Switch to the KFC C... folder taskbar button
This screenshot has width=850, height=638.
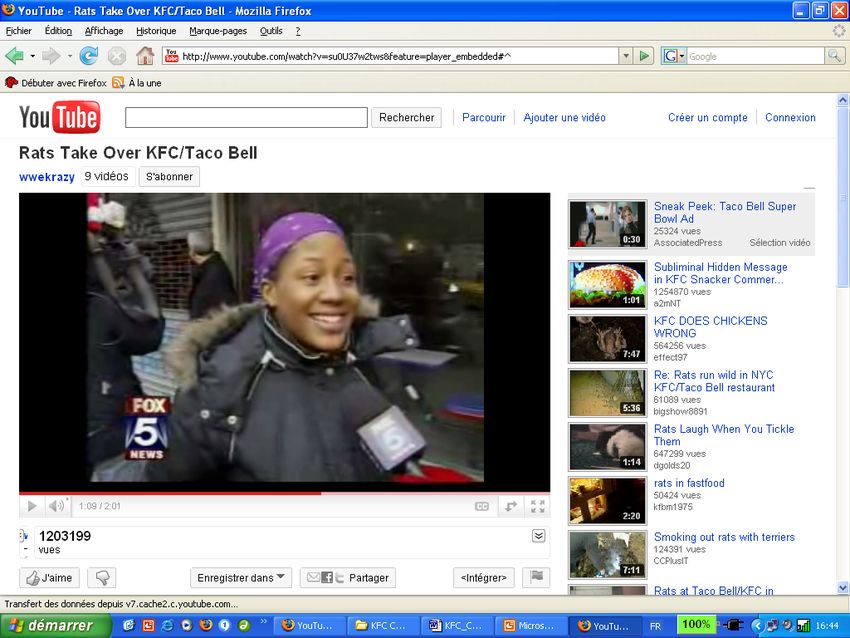pyautogui.click(x=384, y=626)
